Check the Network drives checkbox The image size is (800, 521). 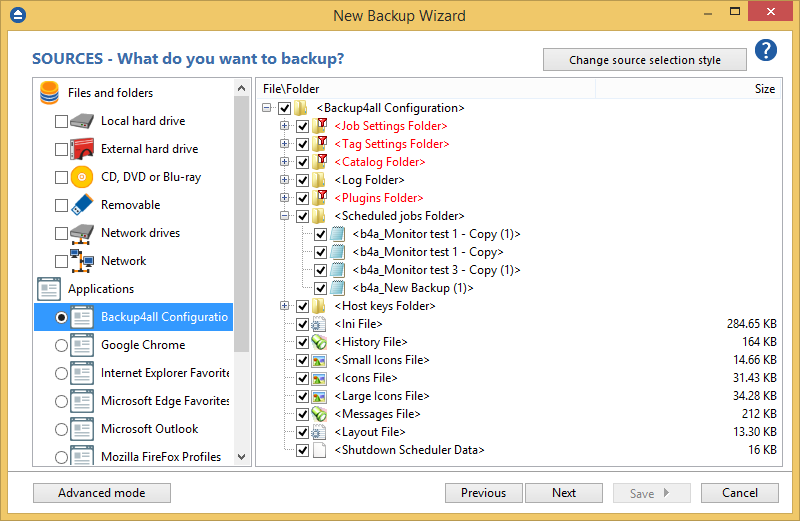click(61, 233)
